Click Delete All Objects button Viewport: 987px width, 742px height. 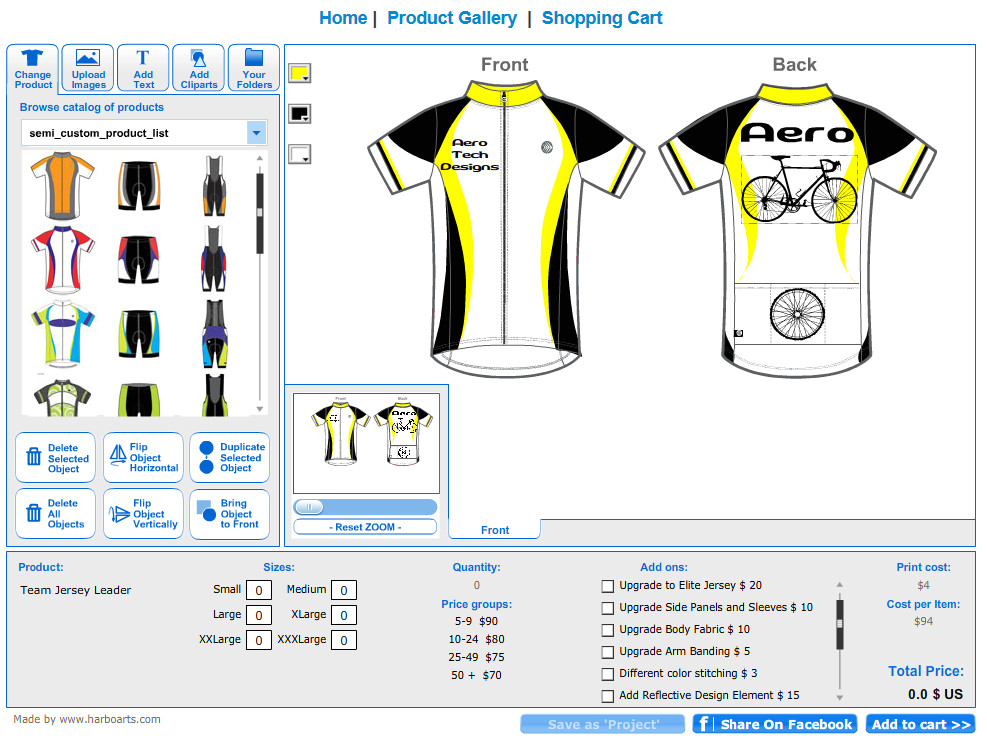click(55, 514)
